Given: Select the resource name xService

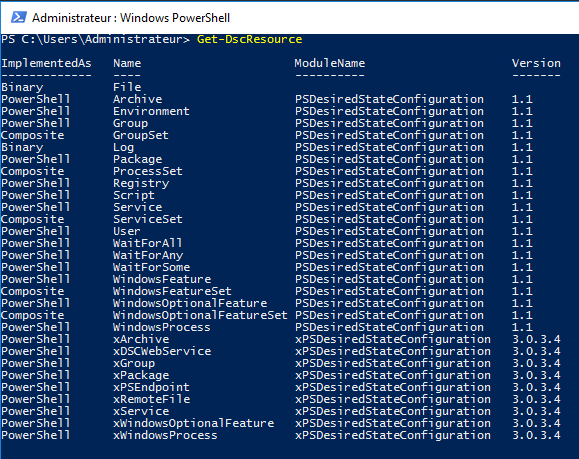Looking at the screenshot, I should tap(141, 411).
